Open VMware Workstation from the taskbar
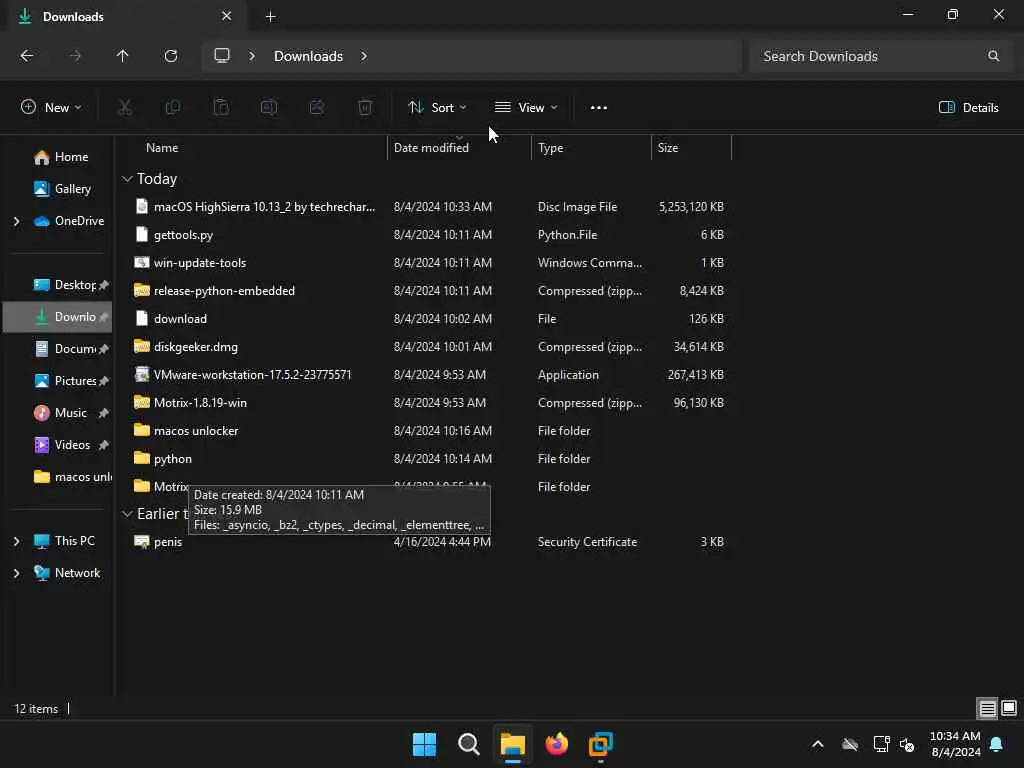Image resolution: width=1024 pixels, height=768 pixels. pos(600,744)
